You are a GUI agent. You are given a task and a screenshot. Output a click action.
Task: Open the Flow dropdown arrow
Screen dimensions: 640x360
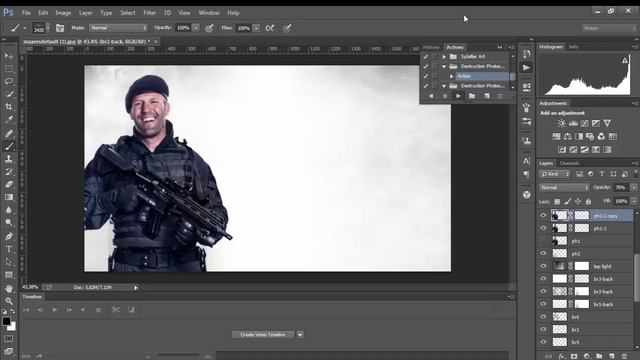(x=256, y=28)
